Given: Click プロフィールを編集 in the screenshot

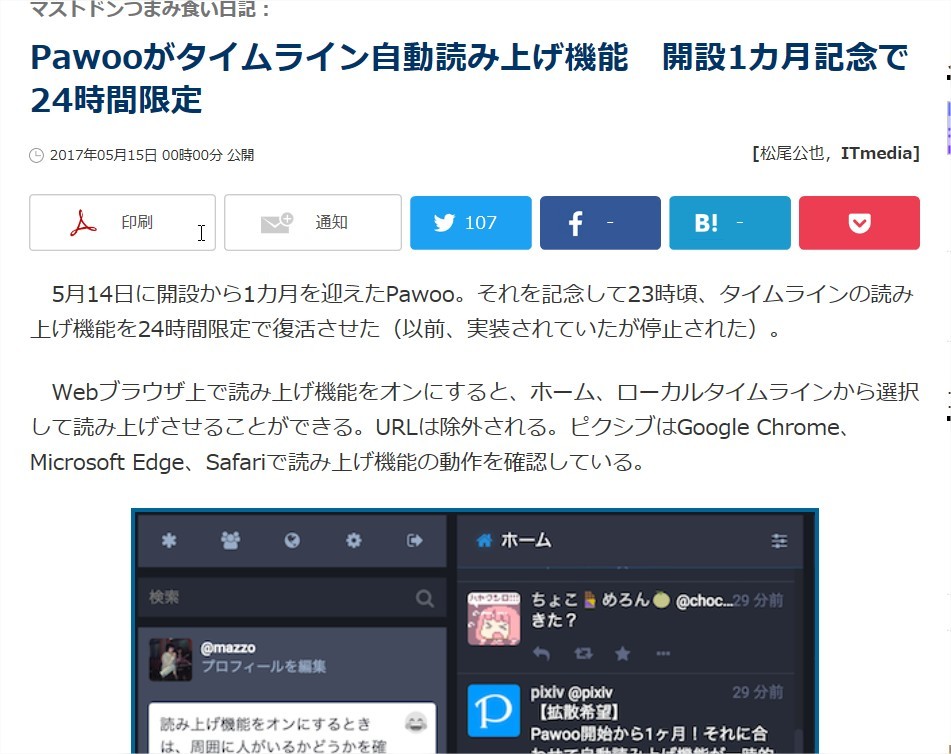Looking at the screenshot, I should 263,666.
